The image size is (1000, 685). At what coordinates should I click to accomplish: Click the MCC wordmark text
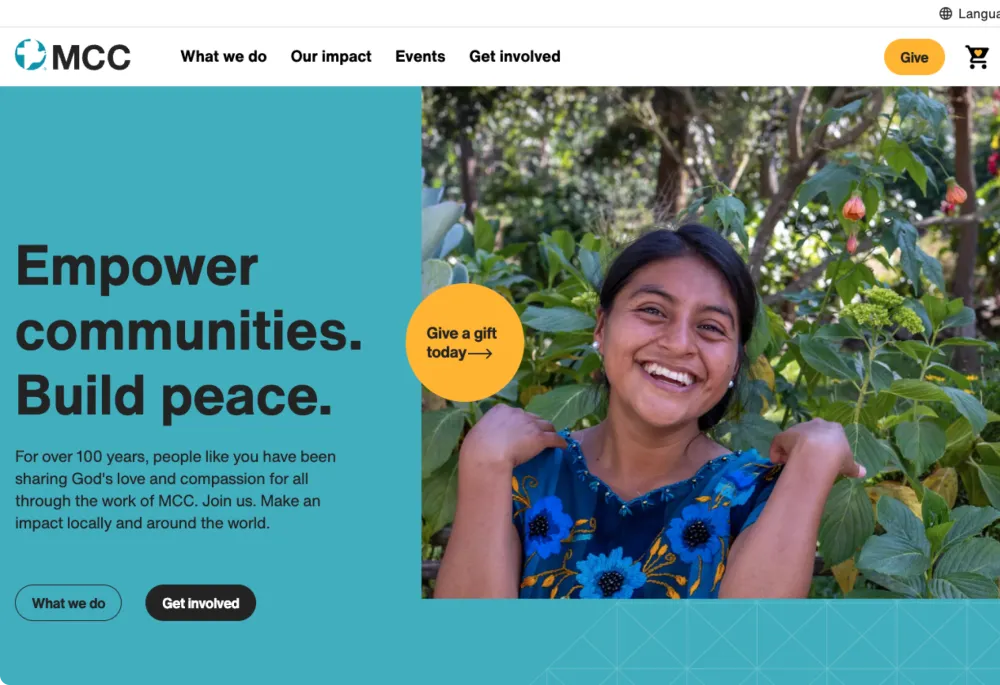pyautogui.click(x=91, y=57)
